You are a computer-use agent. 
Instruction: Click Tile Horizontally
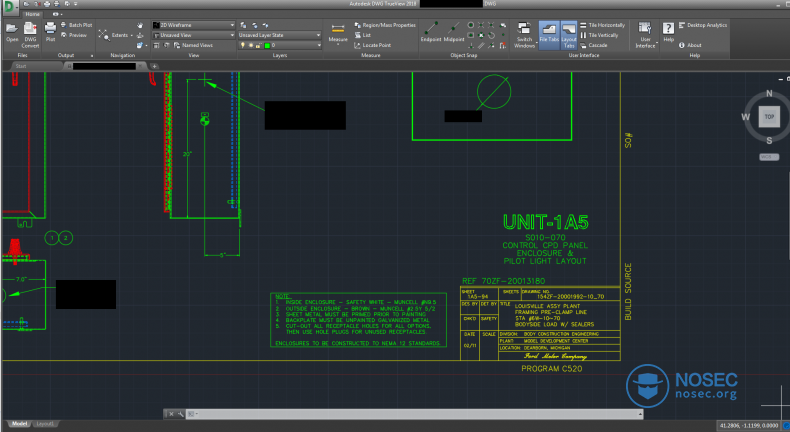pos(602,25)
